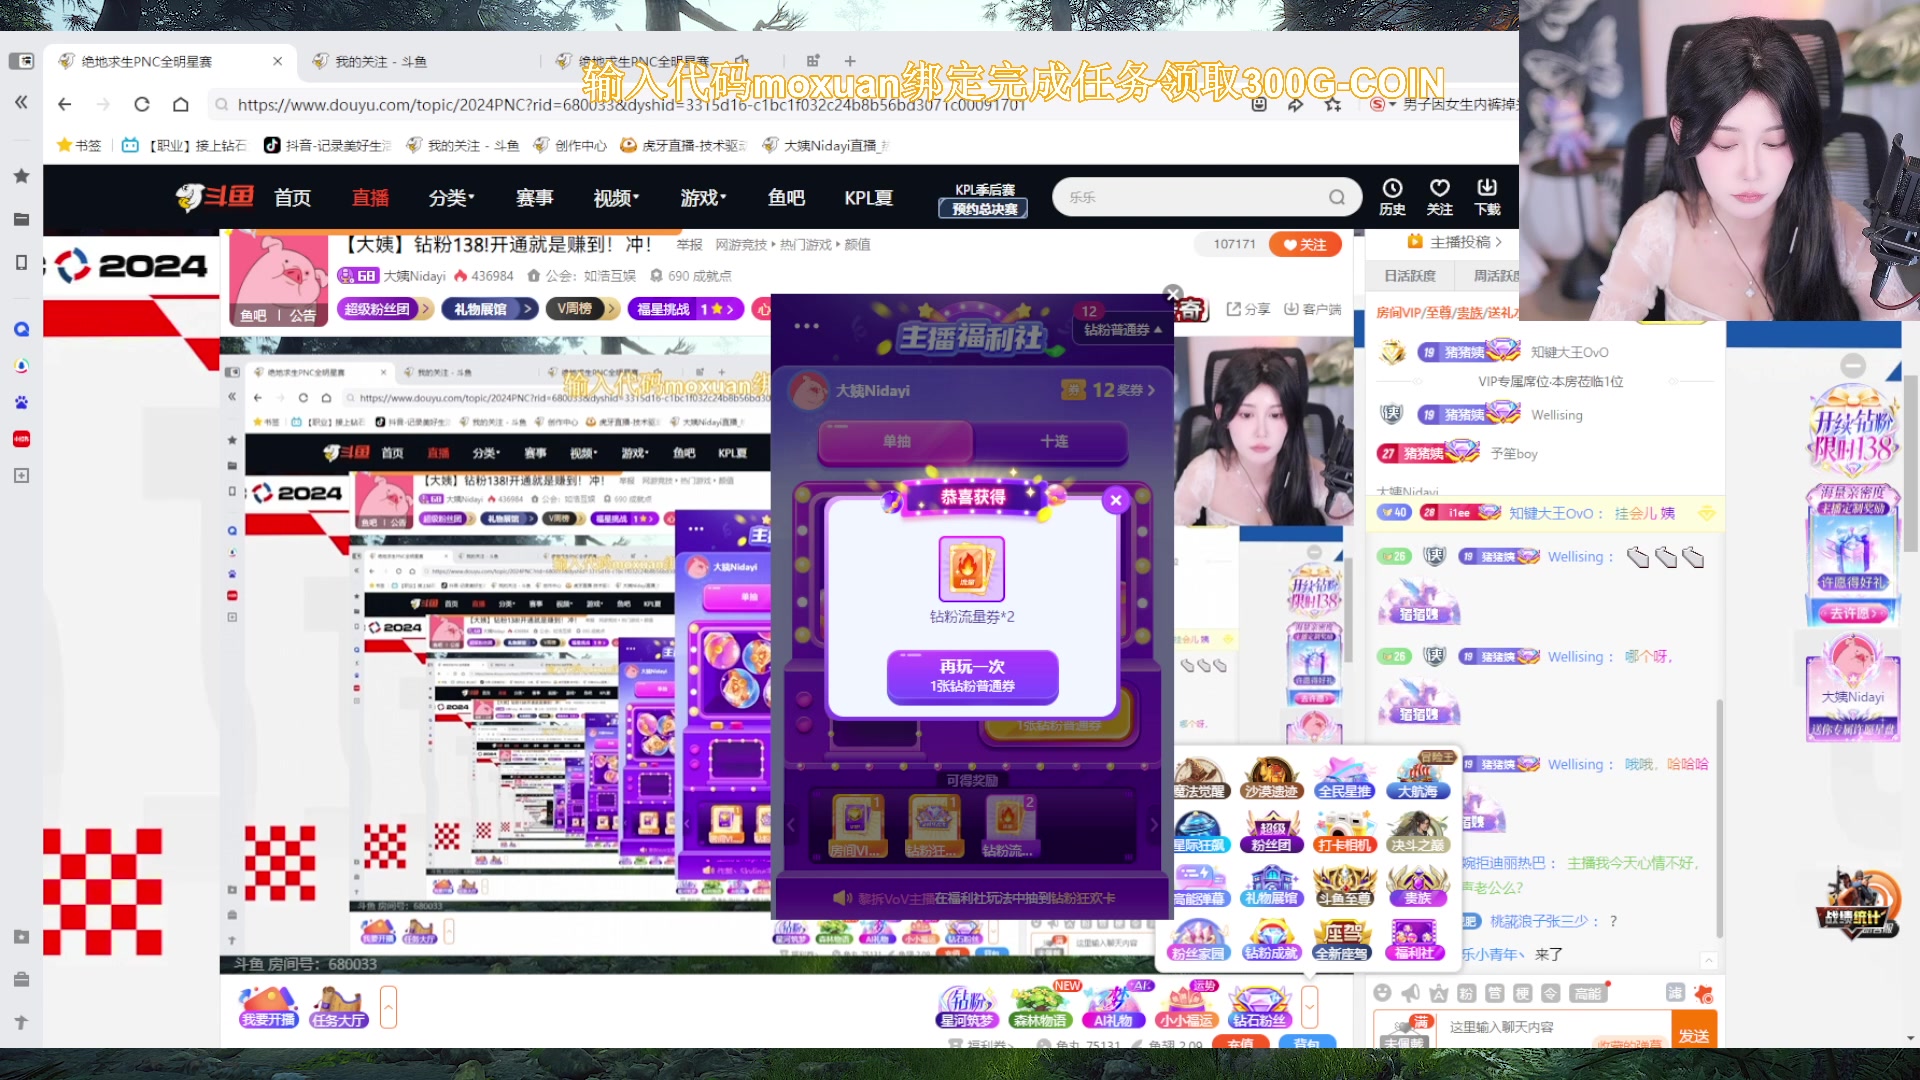Open the 全民星推 activity icon
The height and width of the screenshot is (1080, 1920).
1344,778
